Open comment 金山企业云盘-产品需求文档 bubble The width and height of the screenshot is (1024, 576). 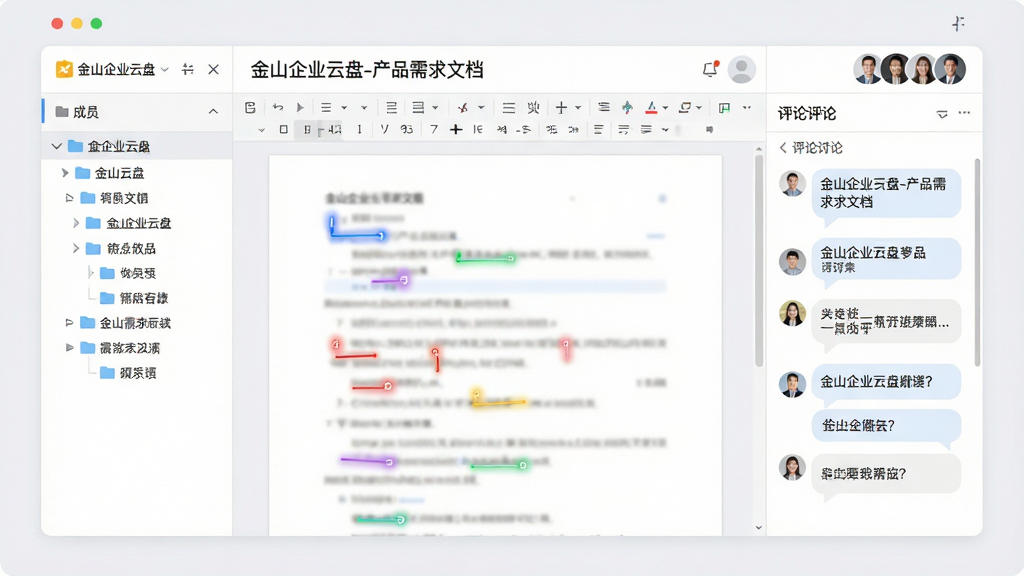click(x=886, y=193)
